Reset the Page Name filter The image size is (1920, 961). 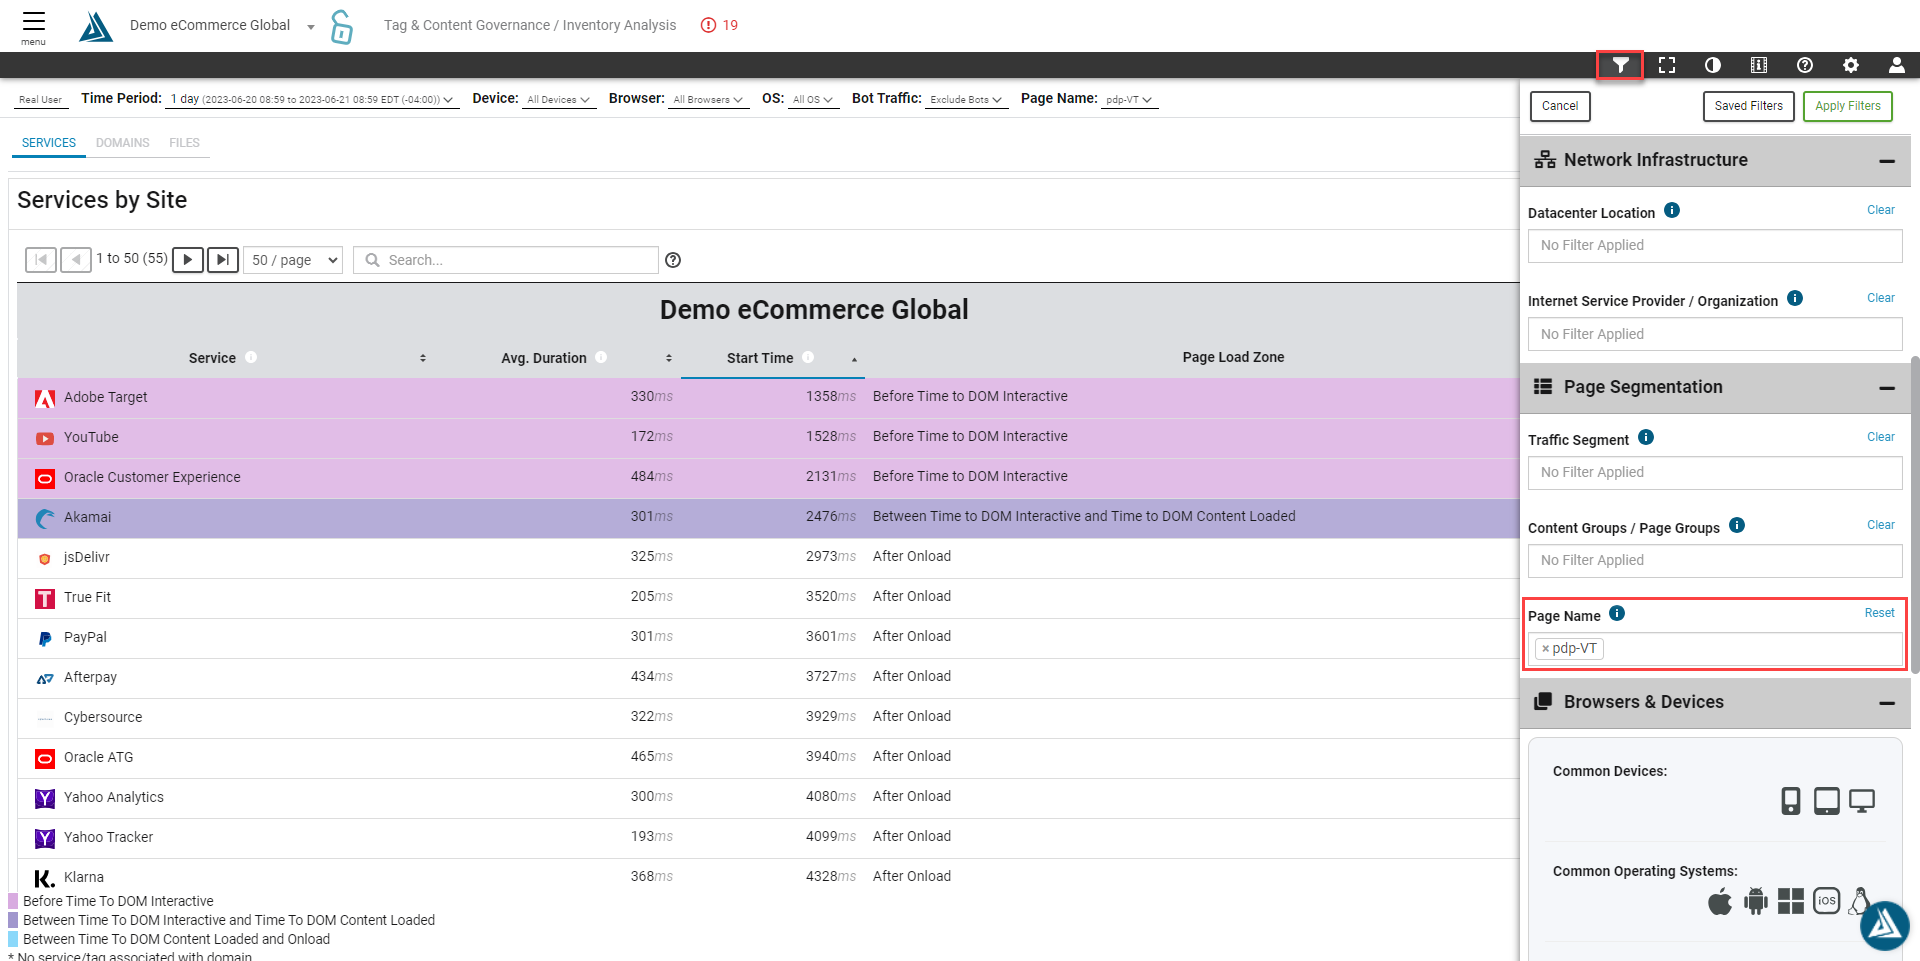1879,613
